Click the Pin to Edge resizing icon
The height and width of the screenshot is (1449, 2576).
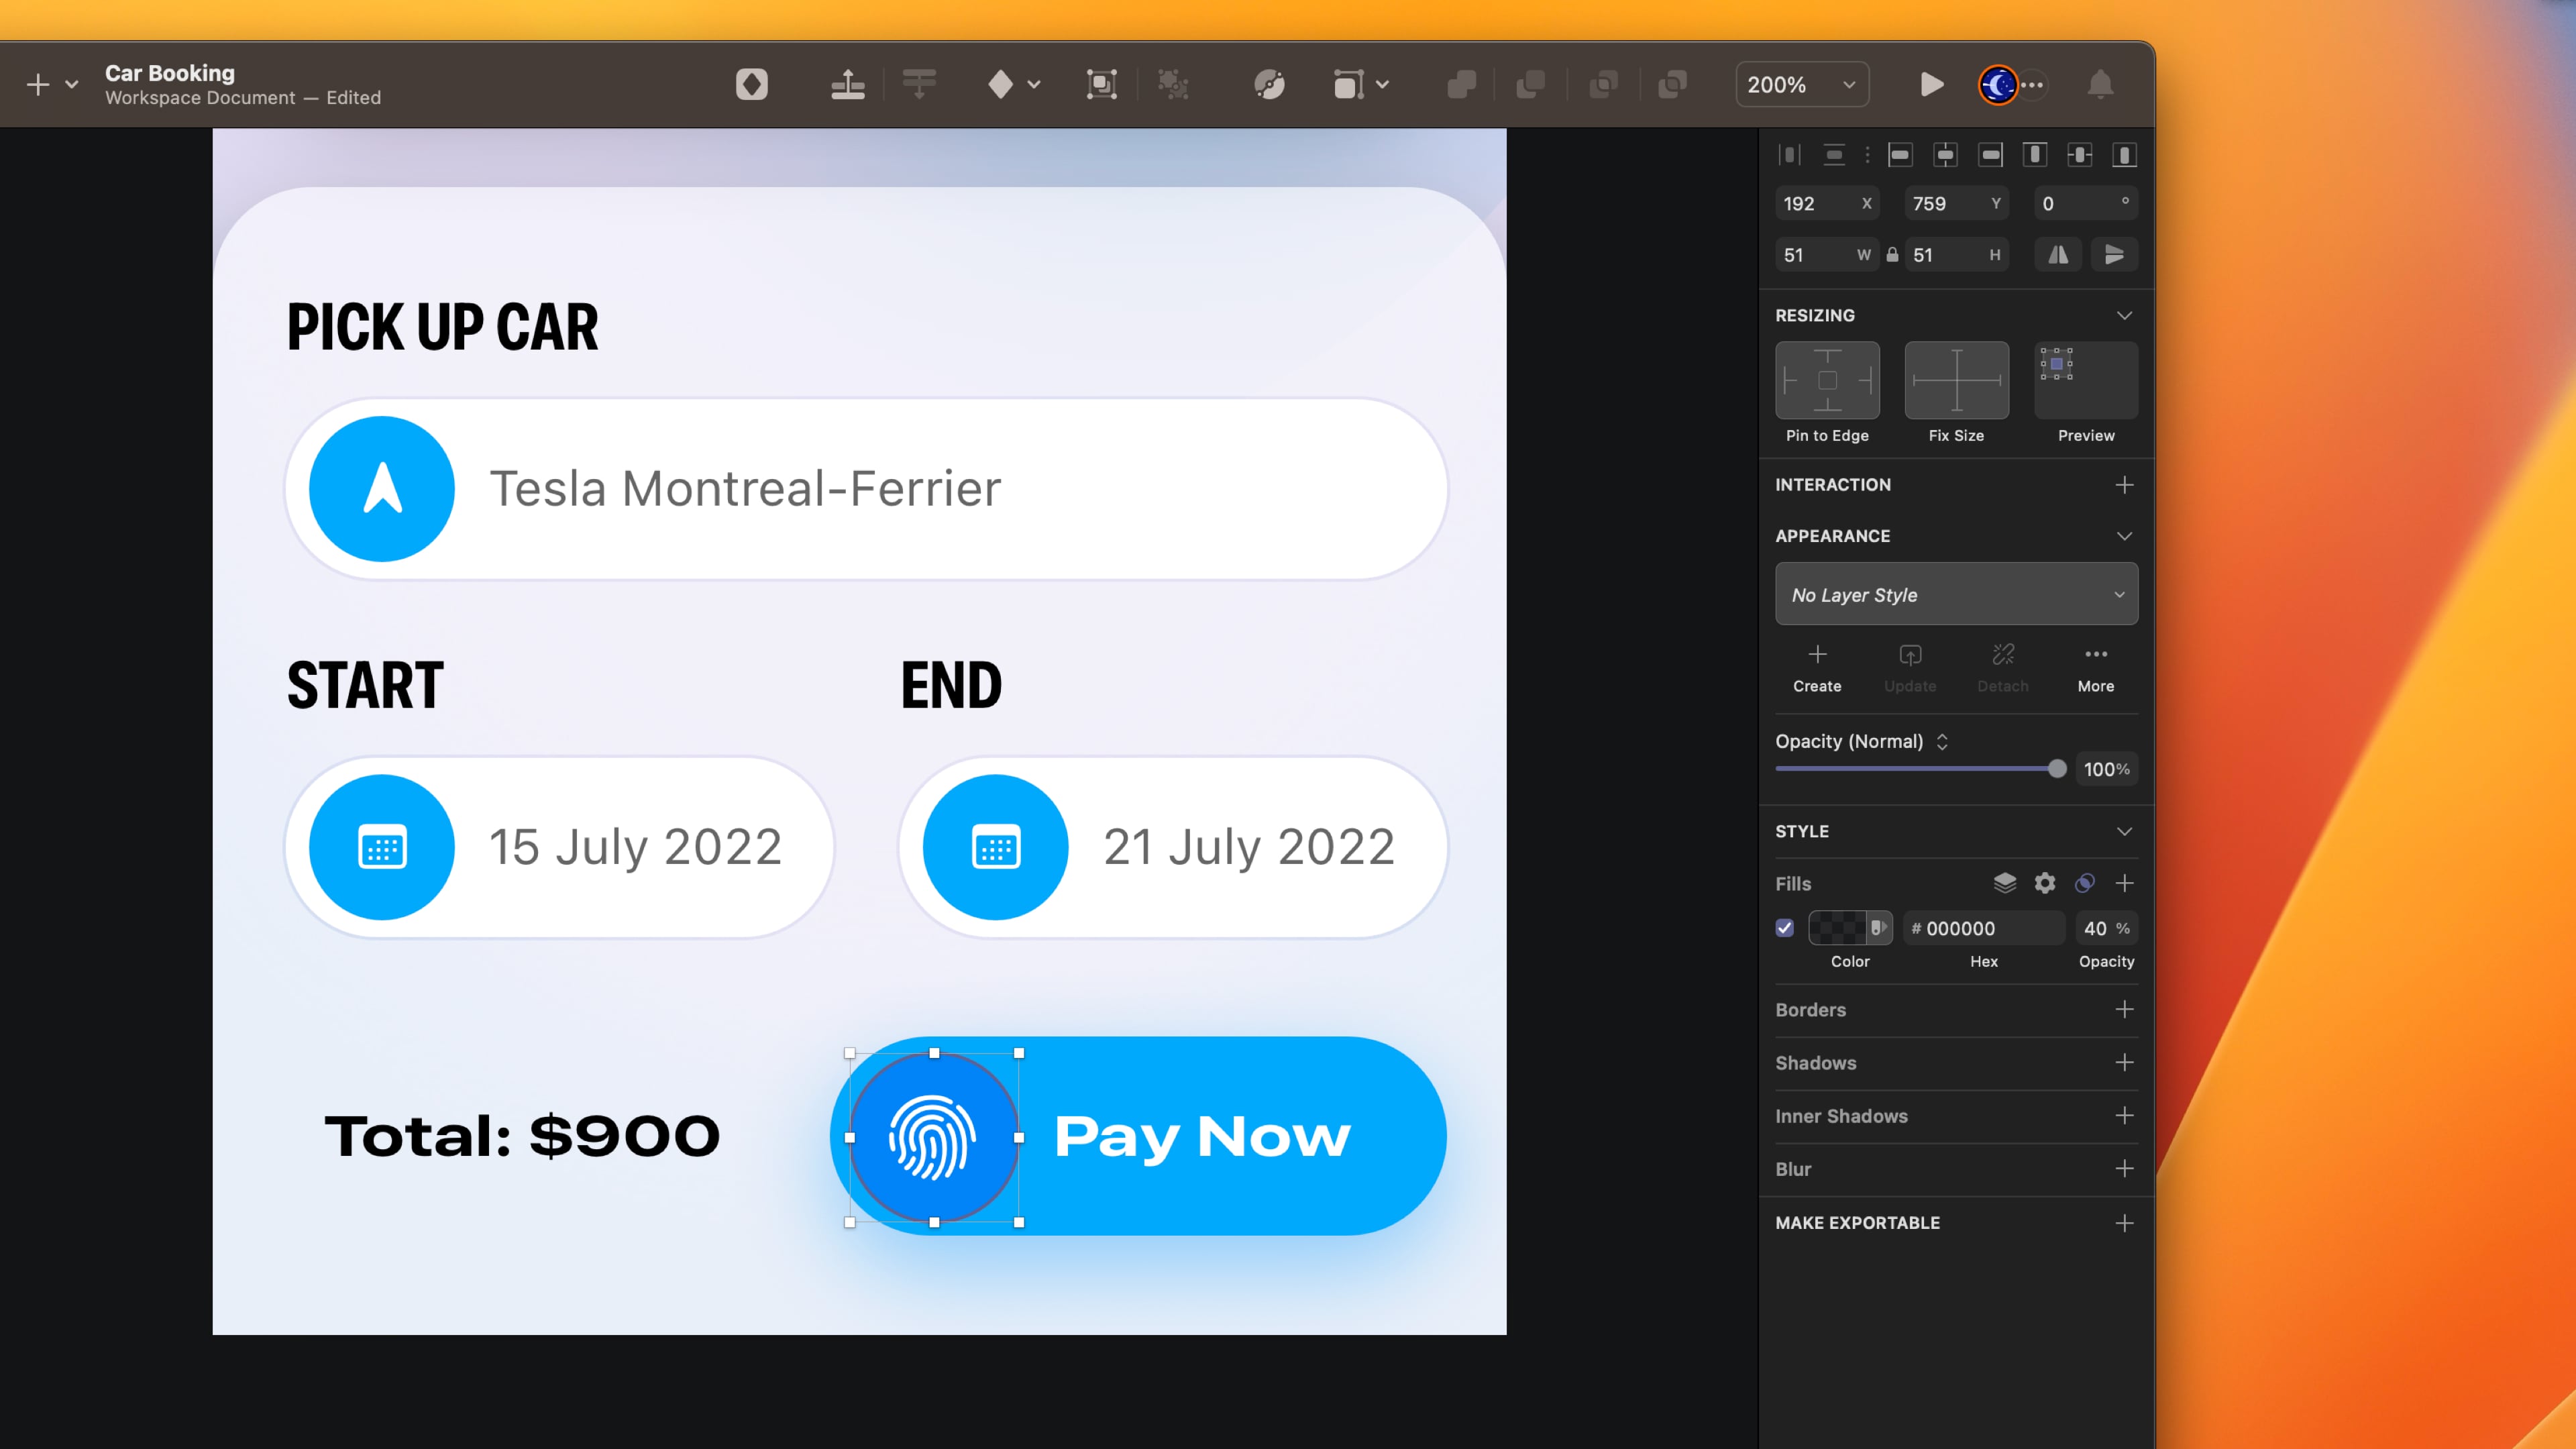(1827, 381)
